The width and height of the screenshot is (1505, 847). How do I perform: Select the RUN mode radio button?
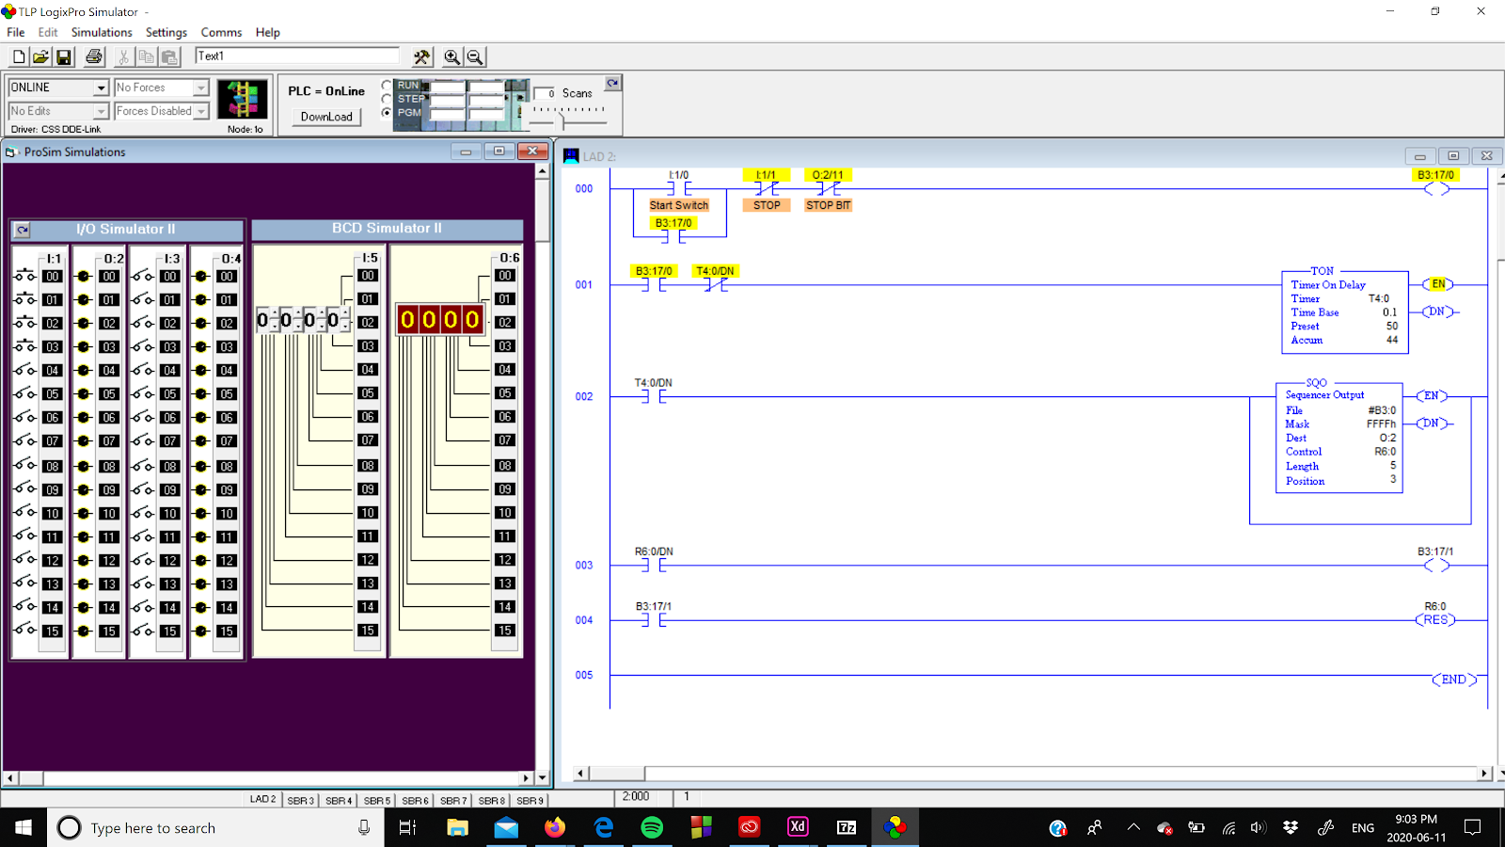coord(387,85)
